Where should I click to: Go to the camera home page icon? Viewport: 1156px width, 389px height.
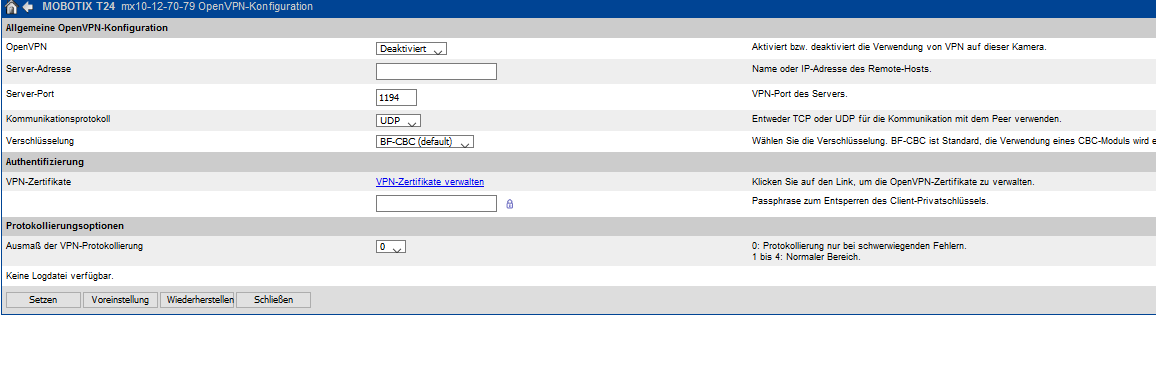point(12,7)
